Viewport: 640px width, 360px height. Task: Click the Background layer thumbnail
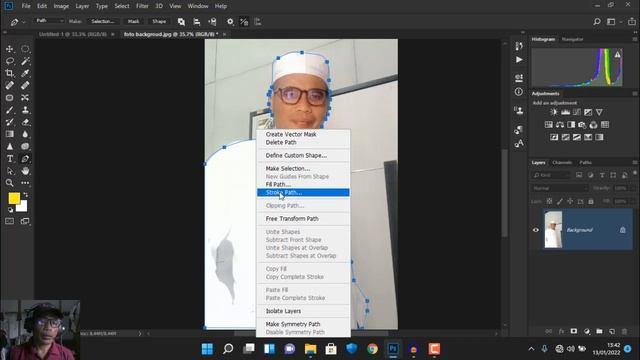point(553,229)
